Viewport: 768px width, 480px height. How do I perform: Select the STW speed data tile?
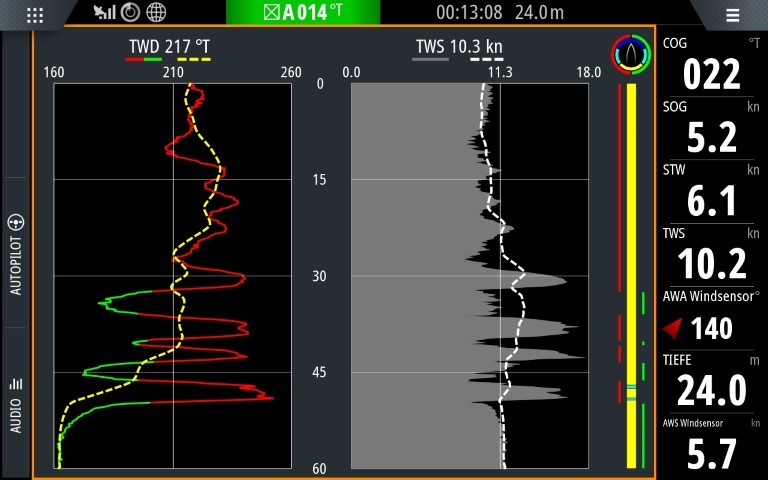pos(711,191)
